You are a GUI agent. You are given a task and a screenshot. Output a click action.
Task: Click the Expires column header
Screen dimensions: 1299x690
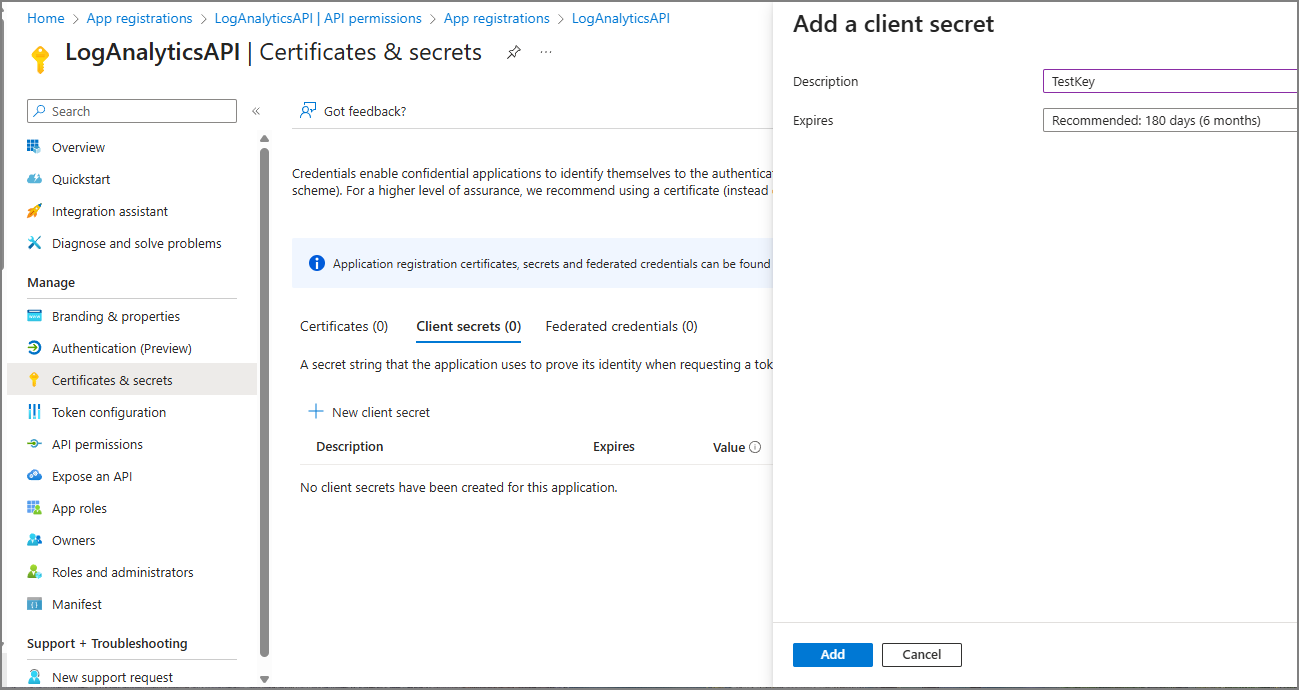pos(614,447)
